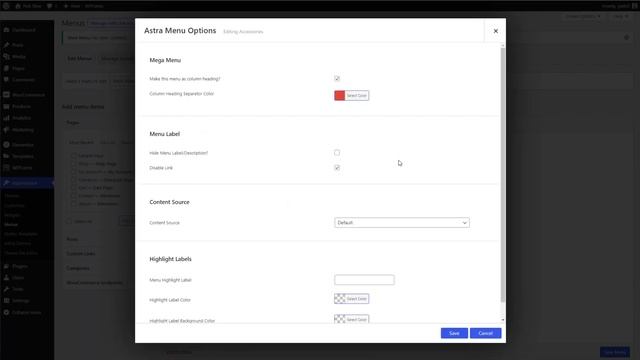Open Products icon in WordPress sidebar

click(x=7, y=106)
